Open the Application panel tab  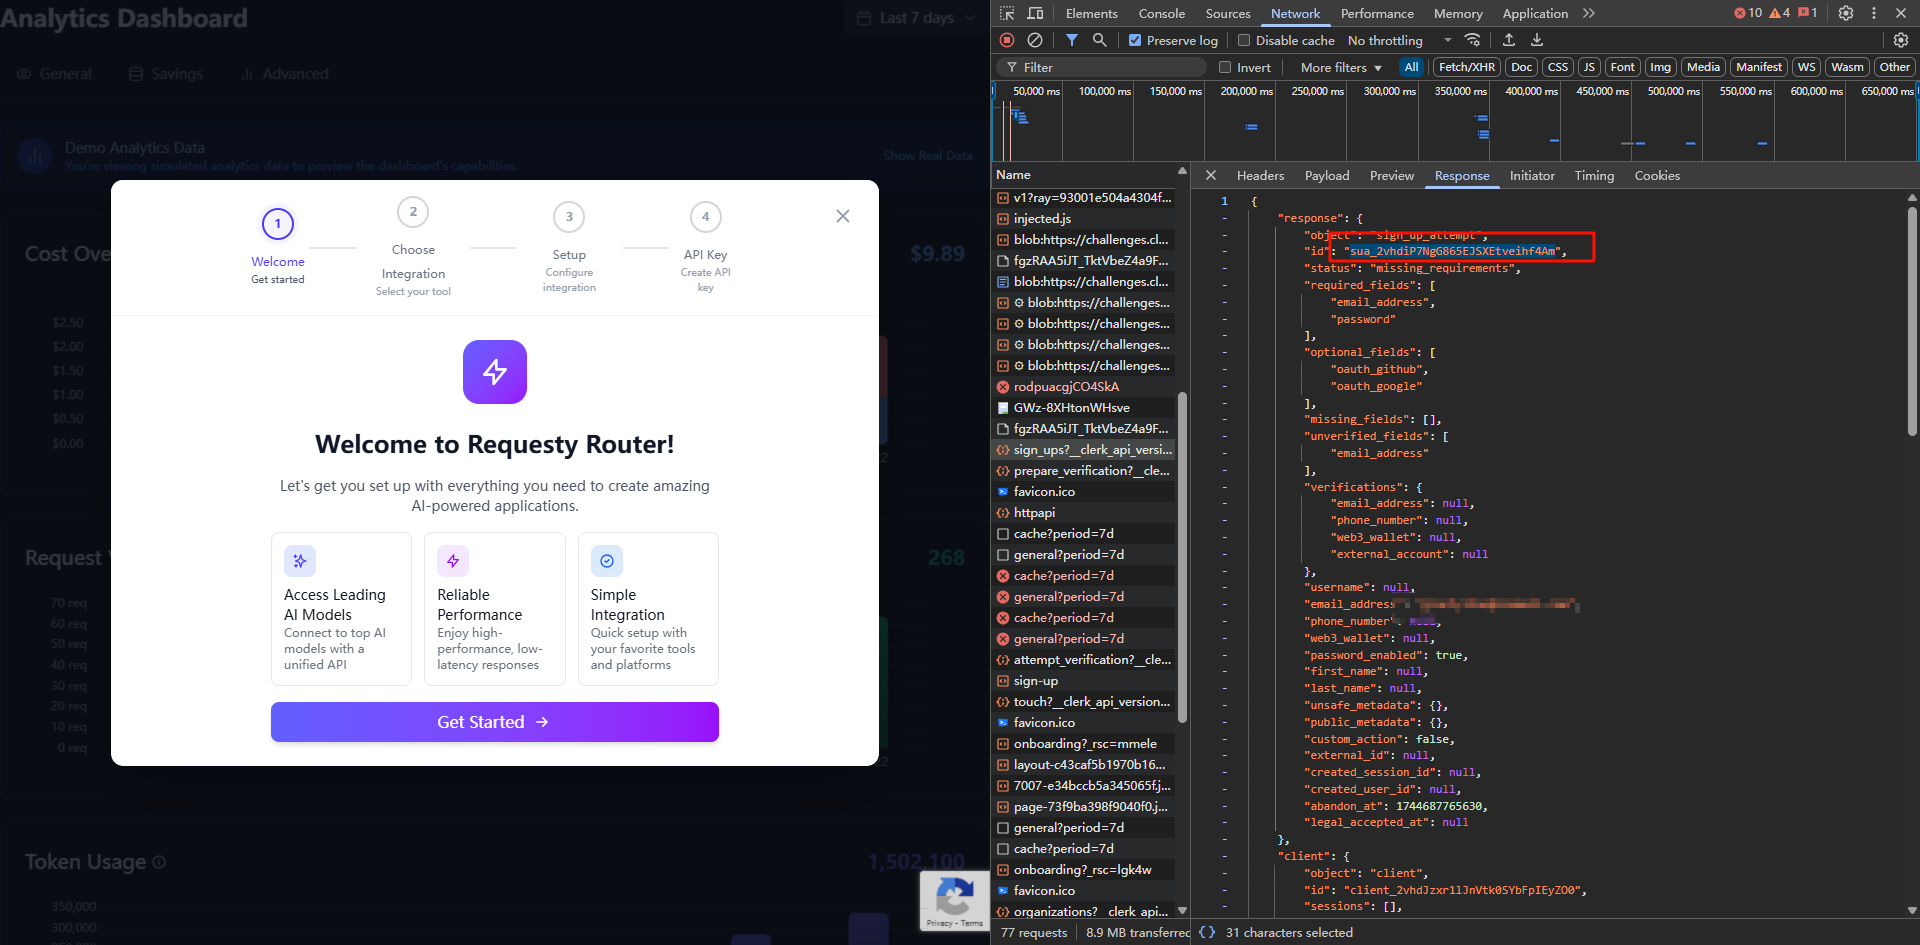click(x=1535, y=13)
